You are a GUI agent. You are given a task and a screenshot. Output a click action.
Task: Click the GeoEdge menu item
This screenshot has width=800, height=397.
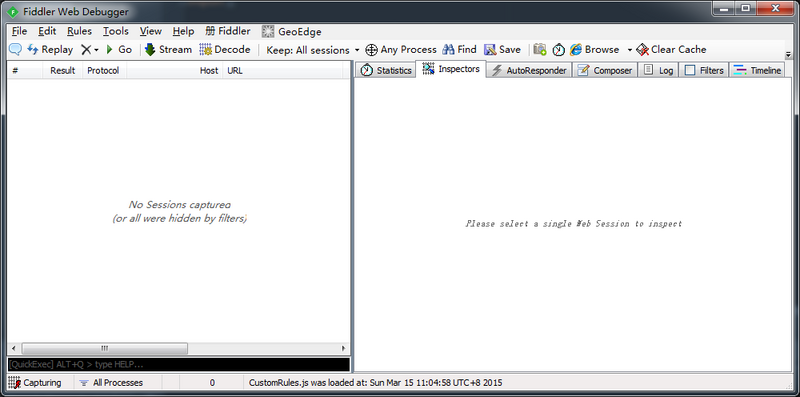pos(292,32)
